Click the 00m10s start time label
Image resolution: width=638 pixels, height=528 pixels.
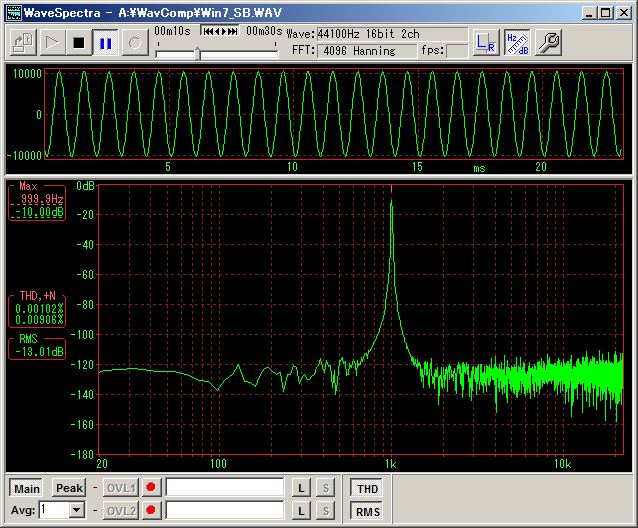[x=173, y=31]
